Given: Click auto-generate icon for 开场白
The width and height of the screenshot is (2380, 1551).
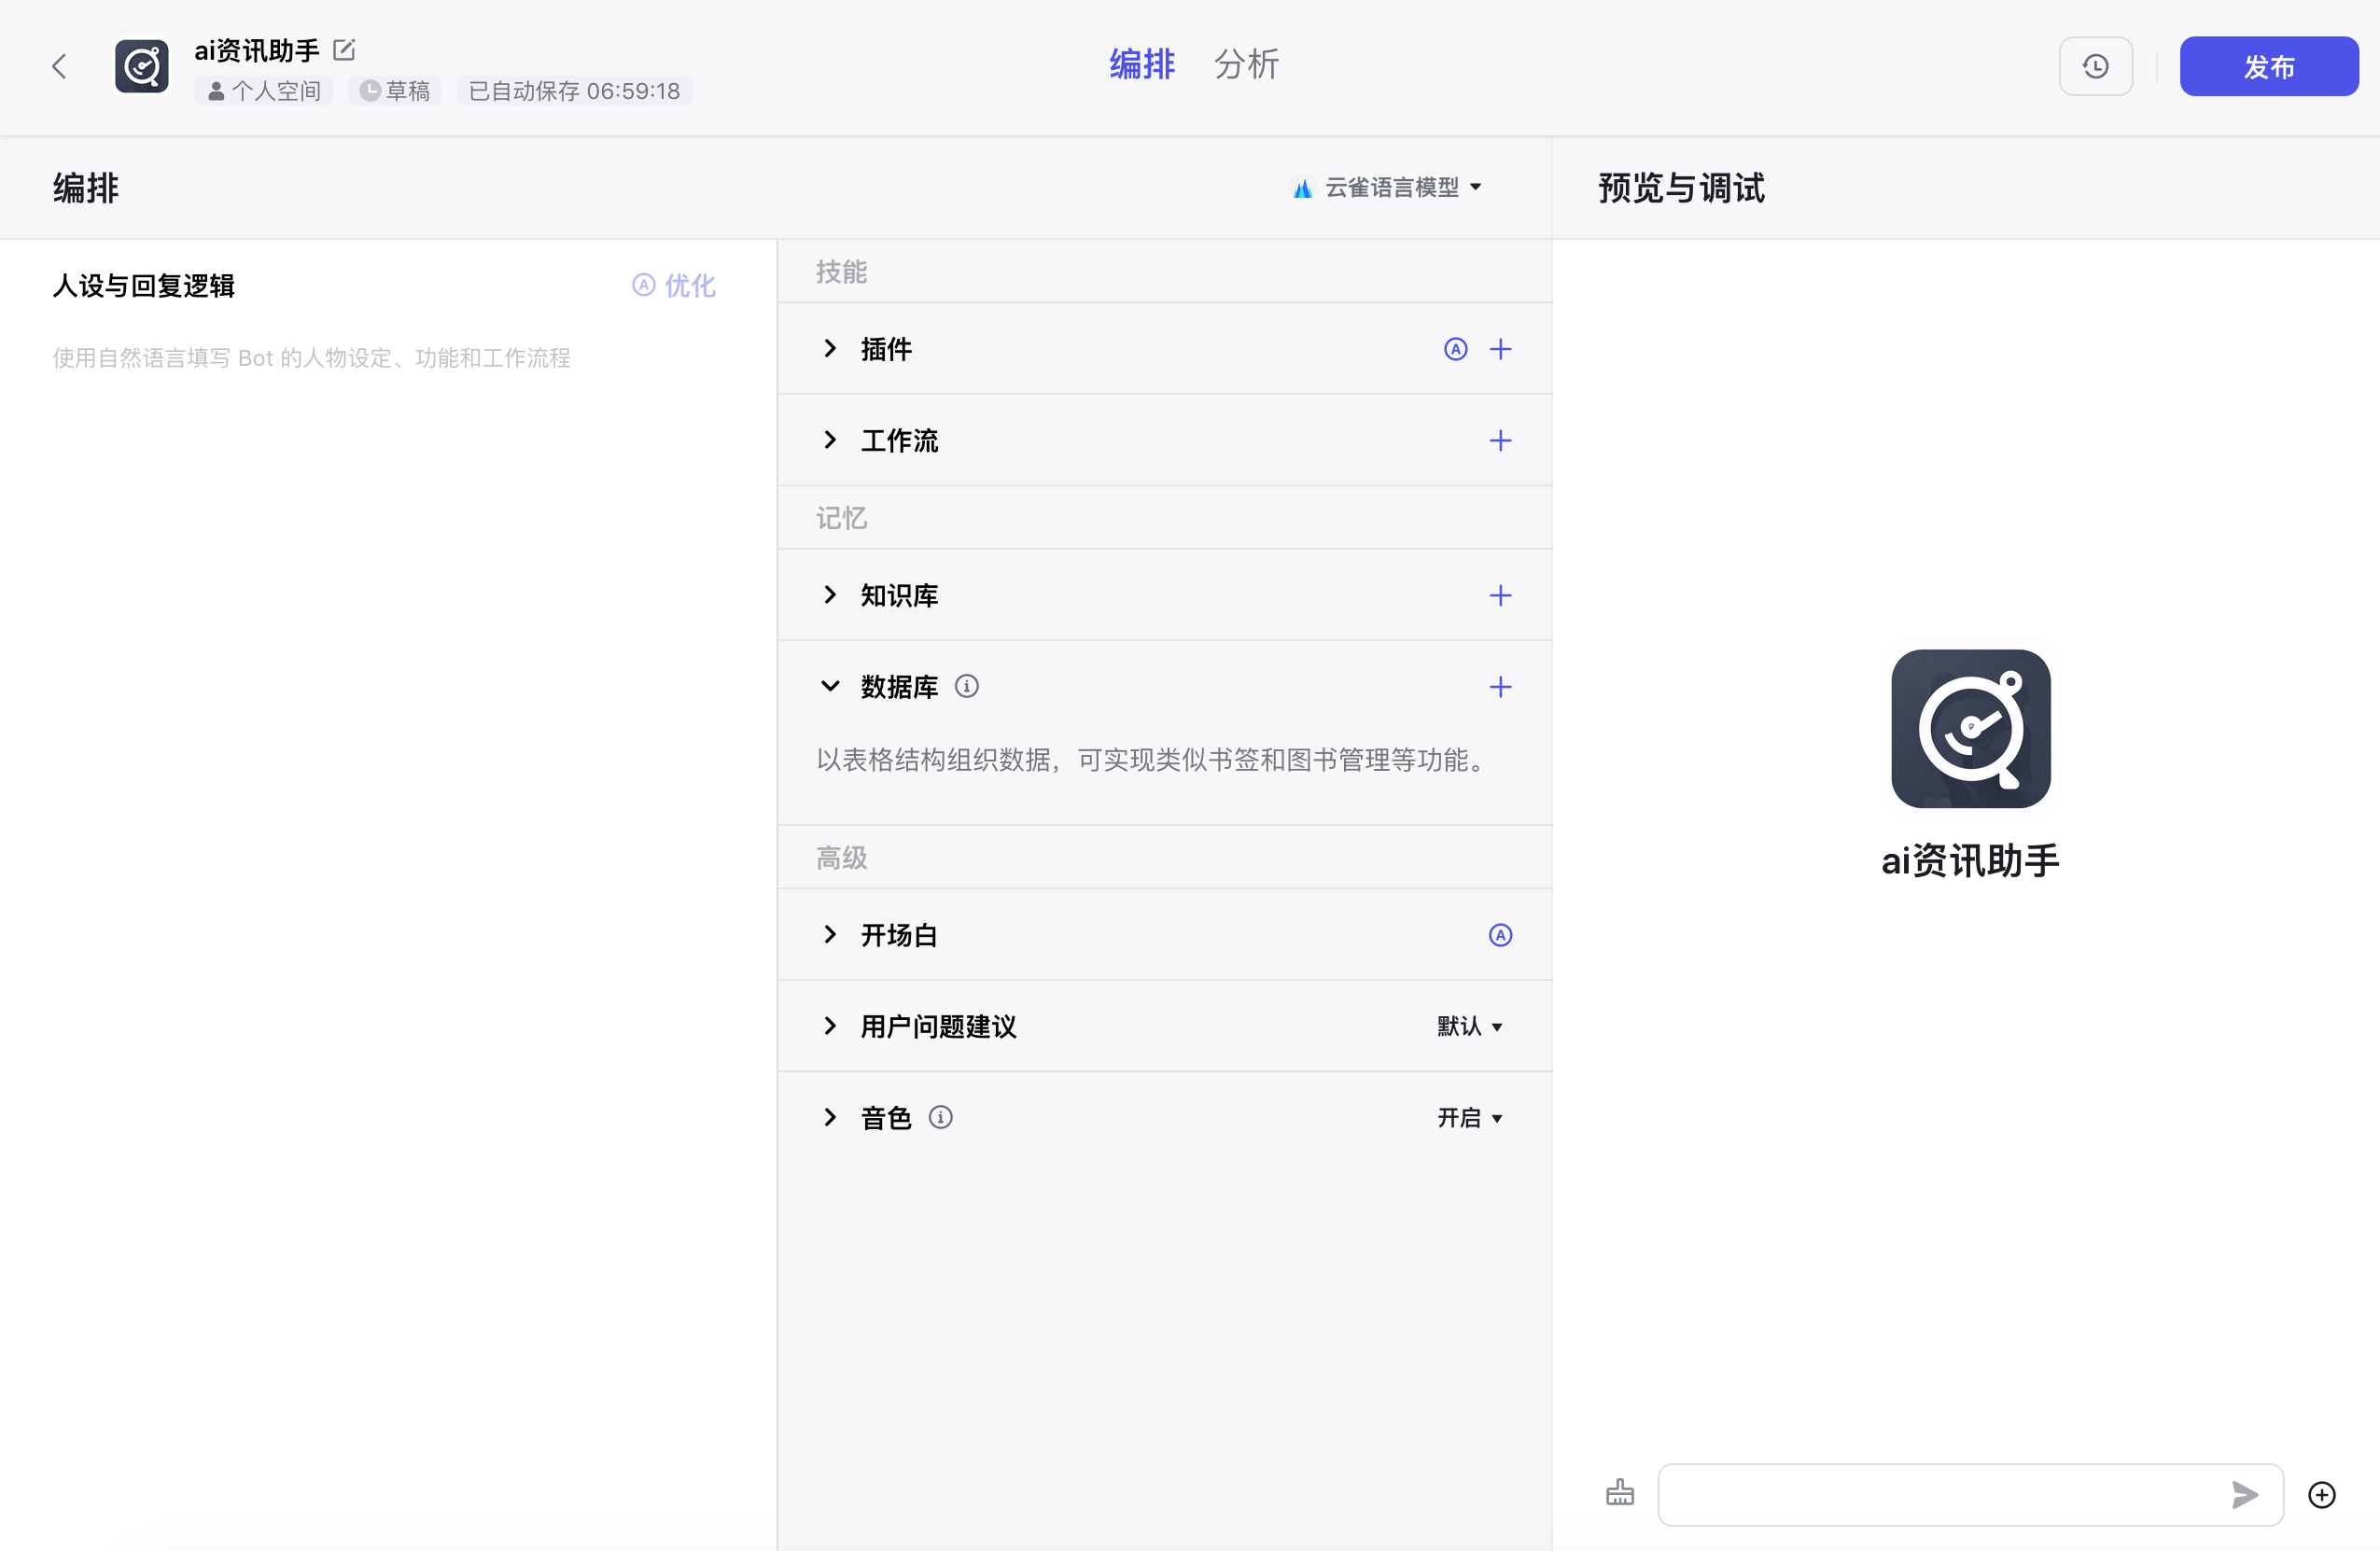Looking at the screenshot, I should (x=1500, y=934).
